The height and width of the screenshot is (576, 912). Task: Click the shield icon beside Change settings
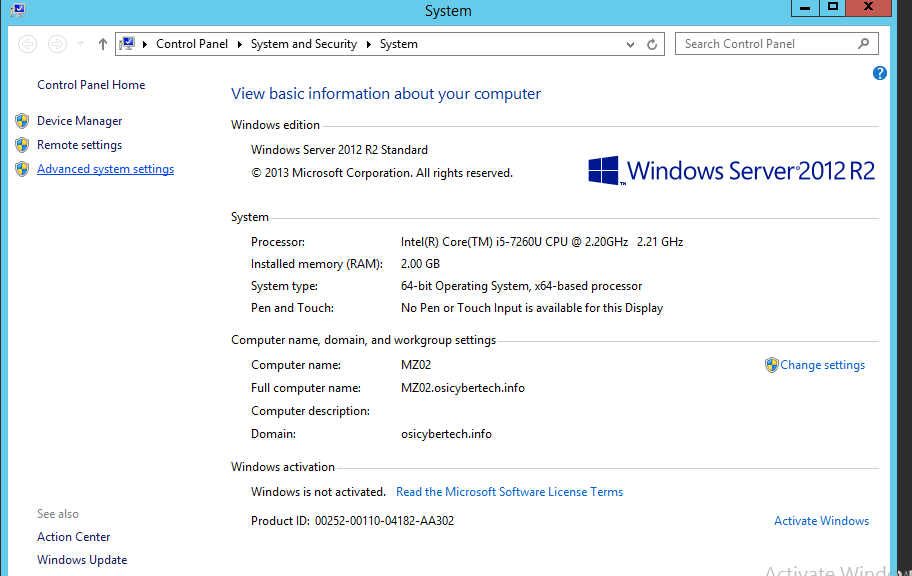(771, 365)
